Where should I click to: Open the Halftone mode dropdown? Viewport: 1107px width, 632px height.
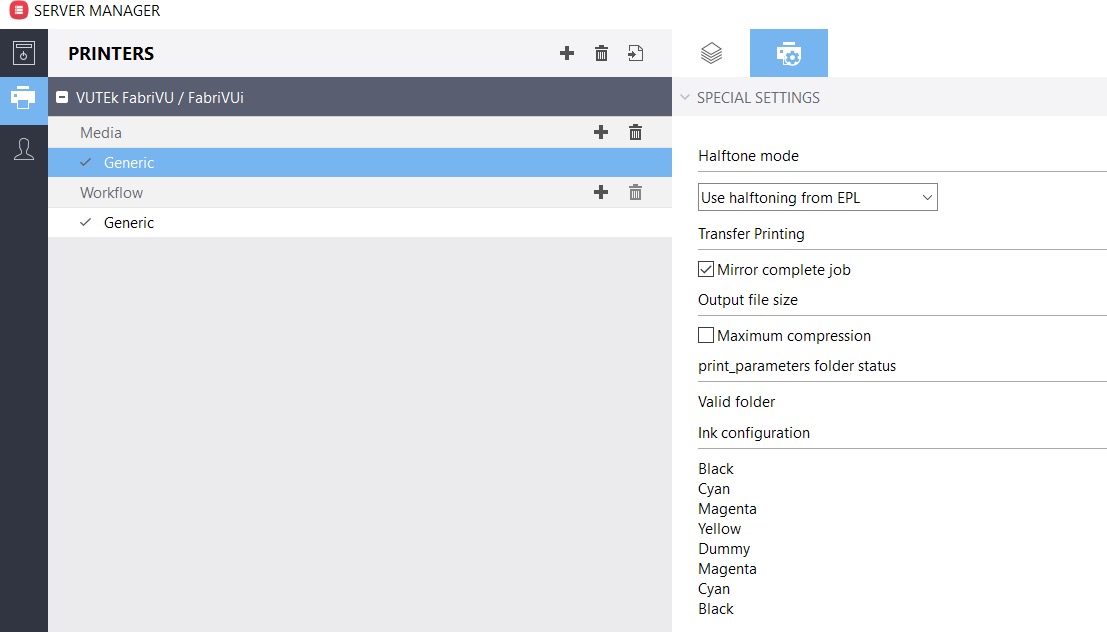pyautogui.click(x=818, y=198)
